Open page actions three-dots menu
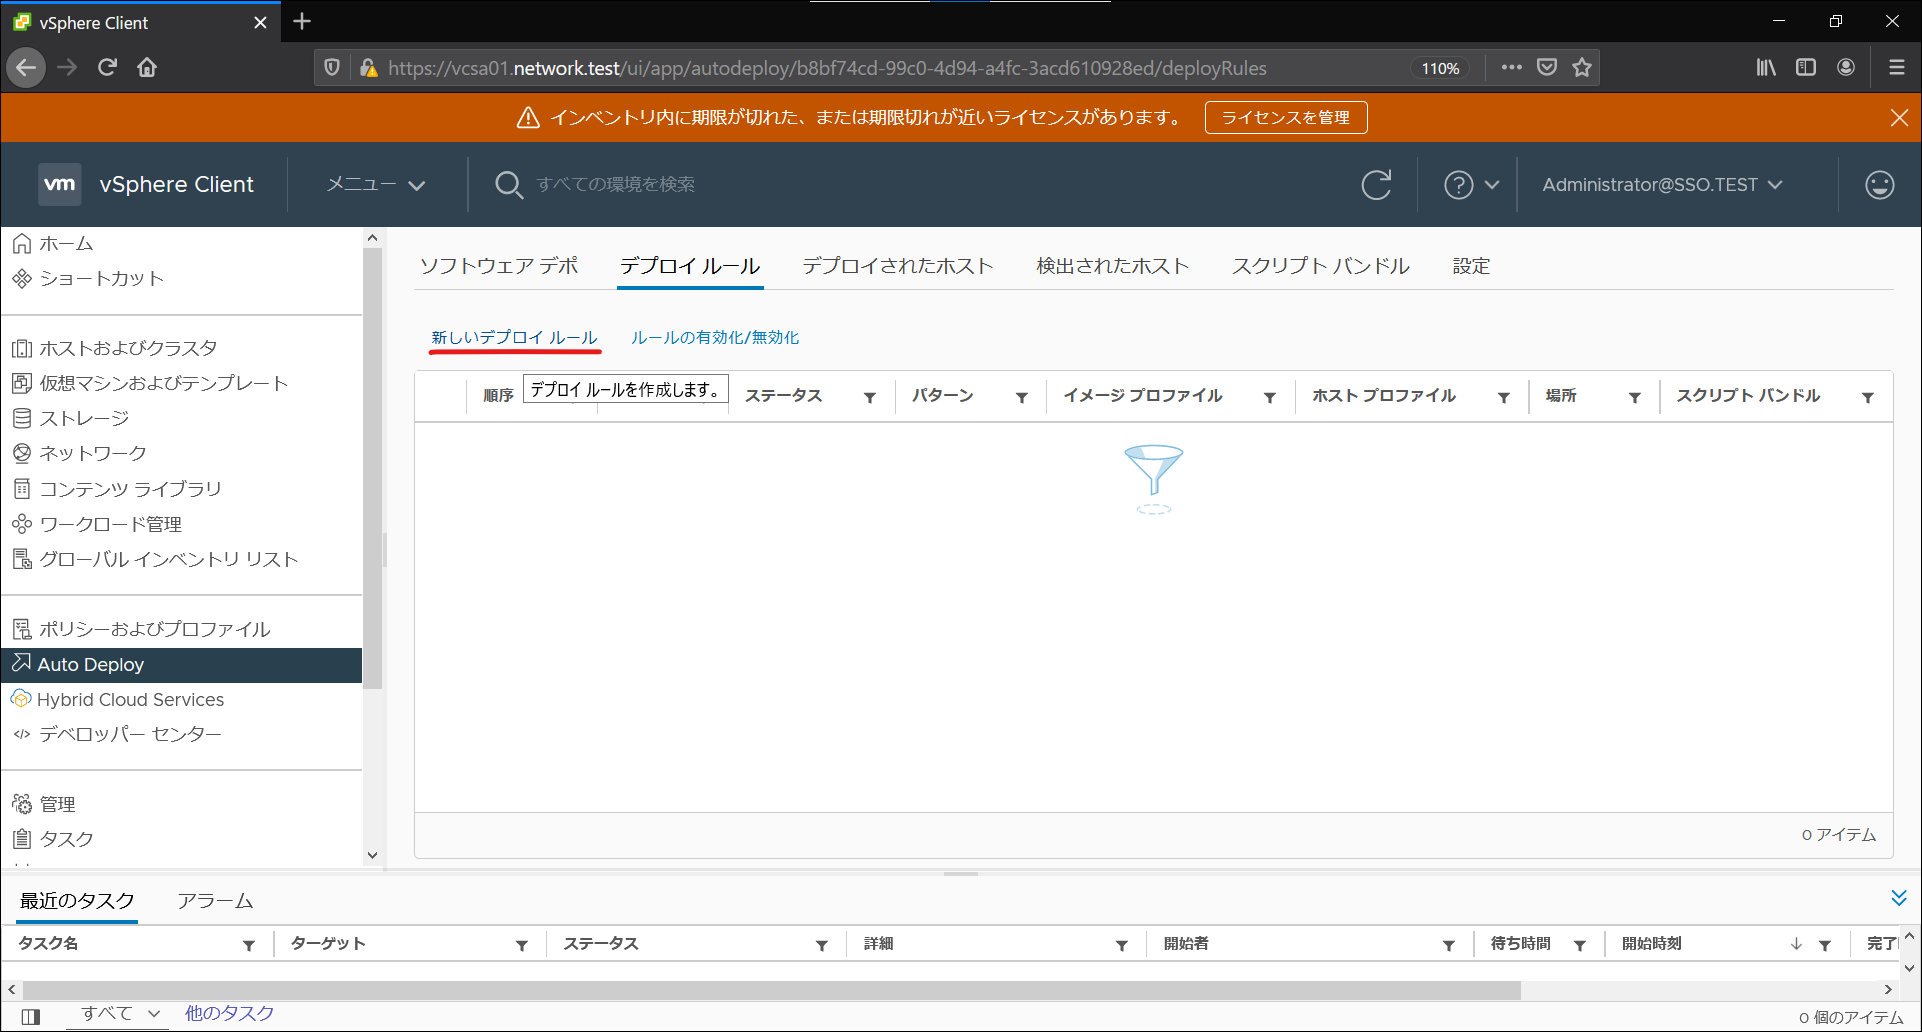 [1511, 68]
